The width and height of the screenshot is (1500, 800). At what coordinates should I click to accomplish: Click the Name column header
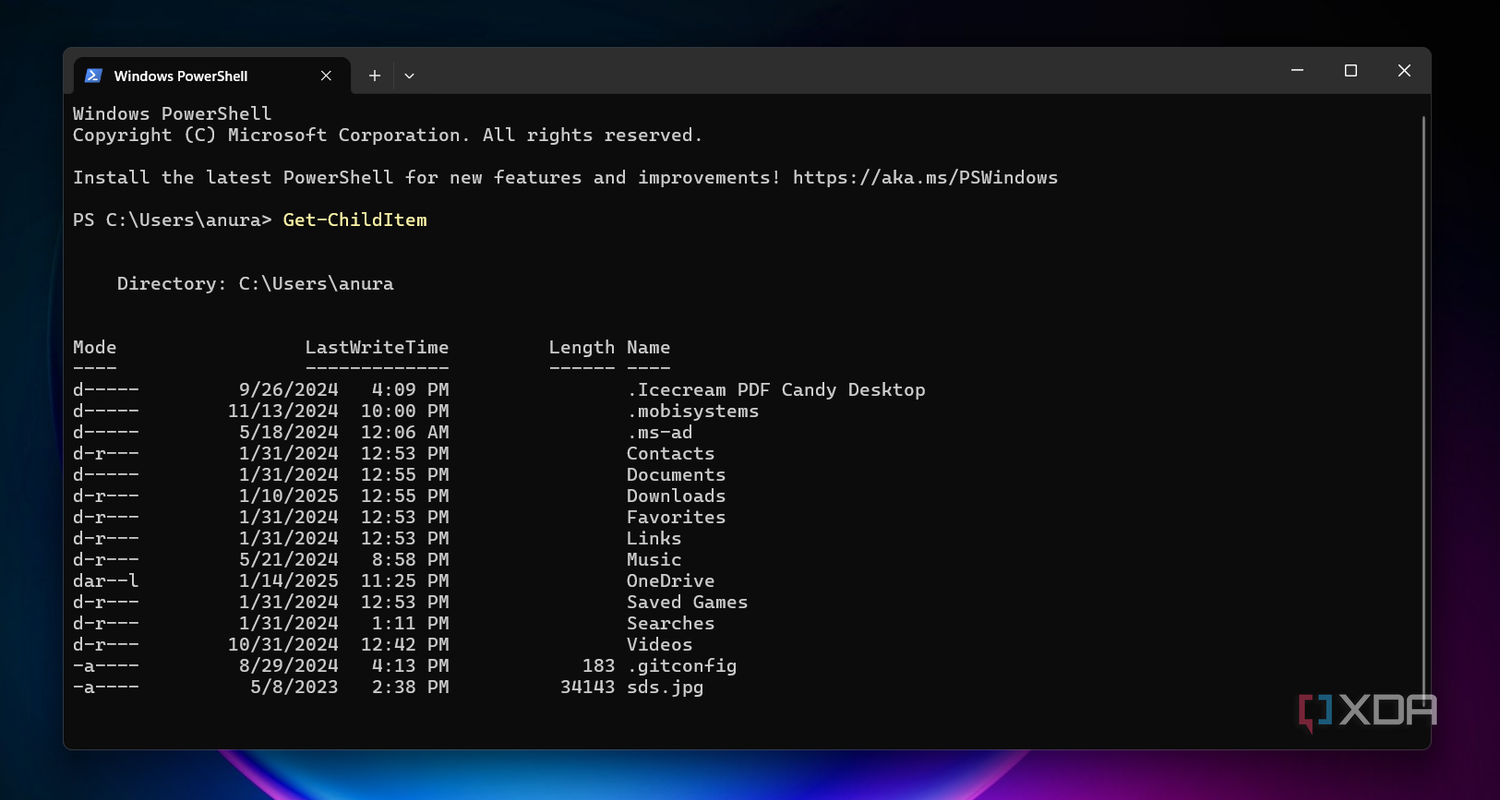point(649,348)
